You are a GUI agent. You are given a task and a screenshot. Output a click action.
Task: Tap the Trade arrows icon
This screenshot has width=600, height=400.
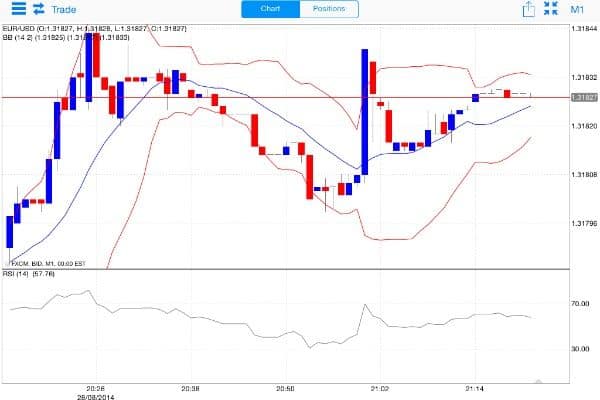click(39, 9)
